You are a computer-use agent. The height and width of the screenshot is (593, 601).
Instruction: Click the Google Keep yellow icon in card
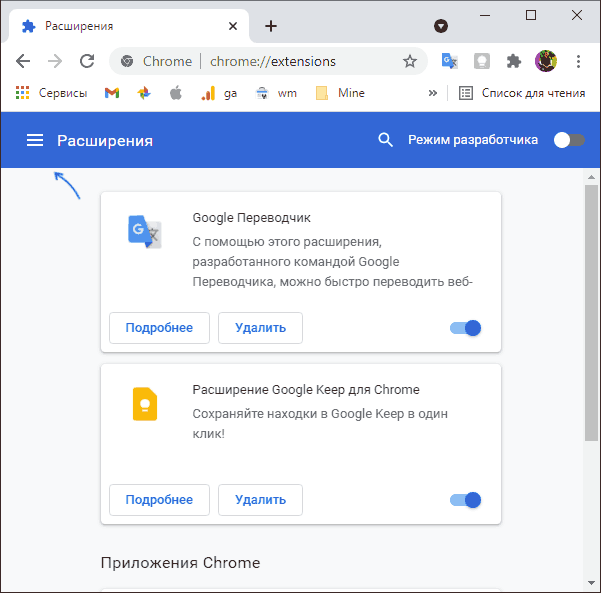[x=145, y=404]
